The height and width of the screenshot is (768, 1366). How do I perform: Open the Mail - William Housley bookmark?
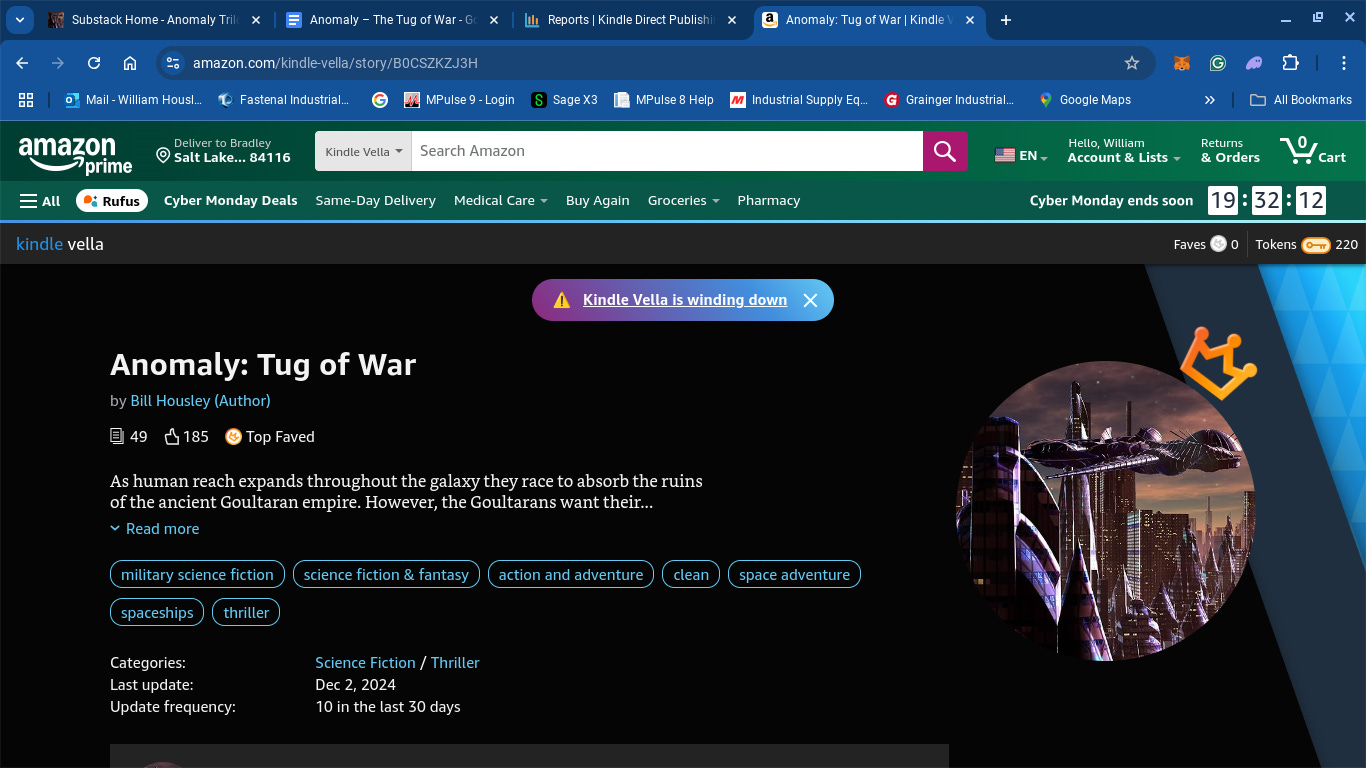coord(132,100)
